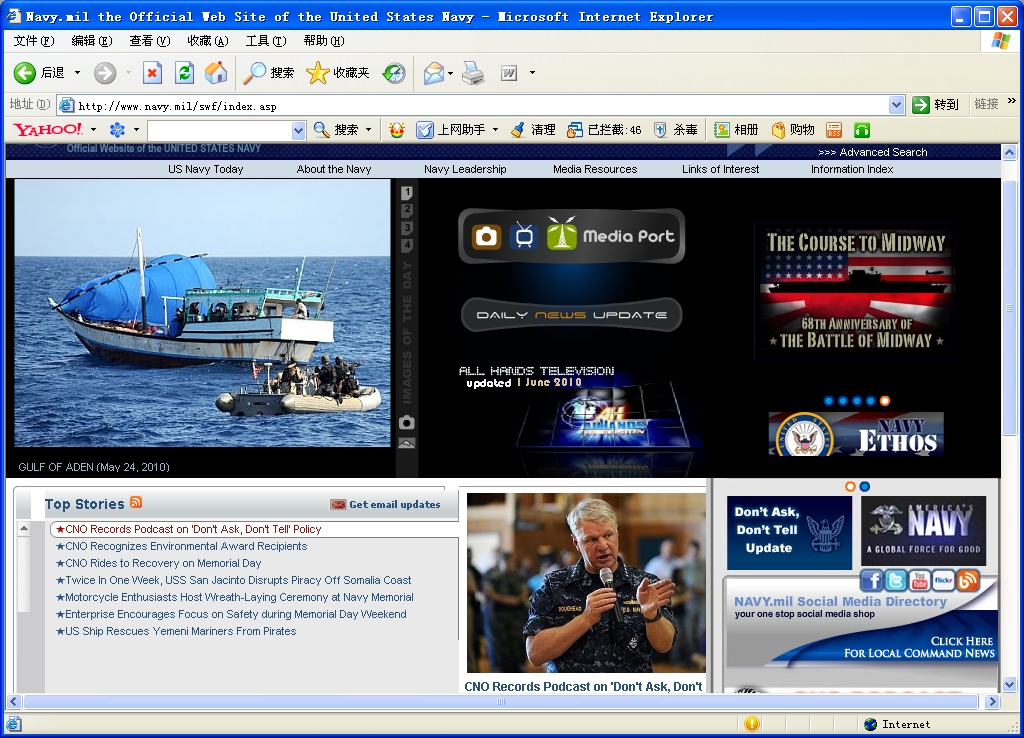
Task: Show image 3 of Images of the Day
Action: click(407, 228)
